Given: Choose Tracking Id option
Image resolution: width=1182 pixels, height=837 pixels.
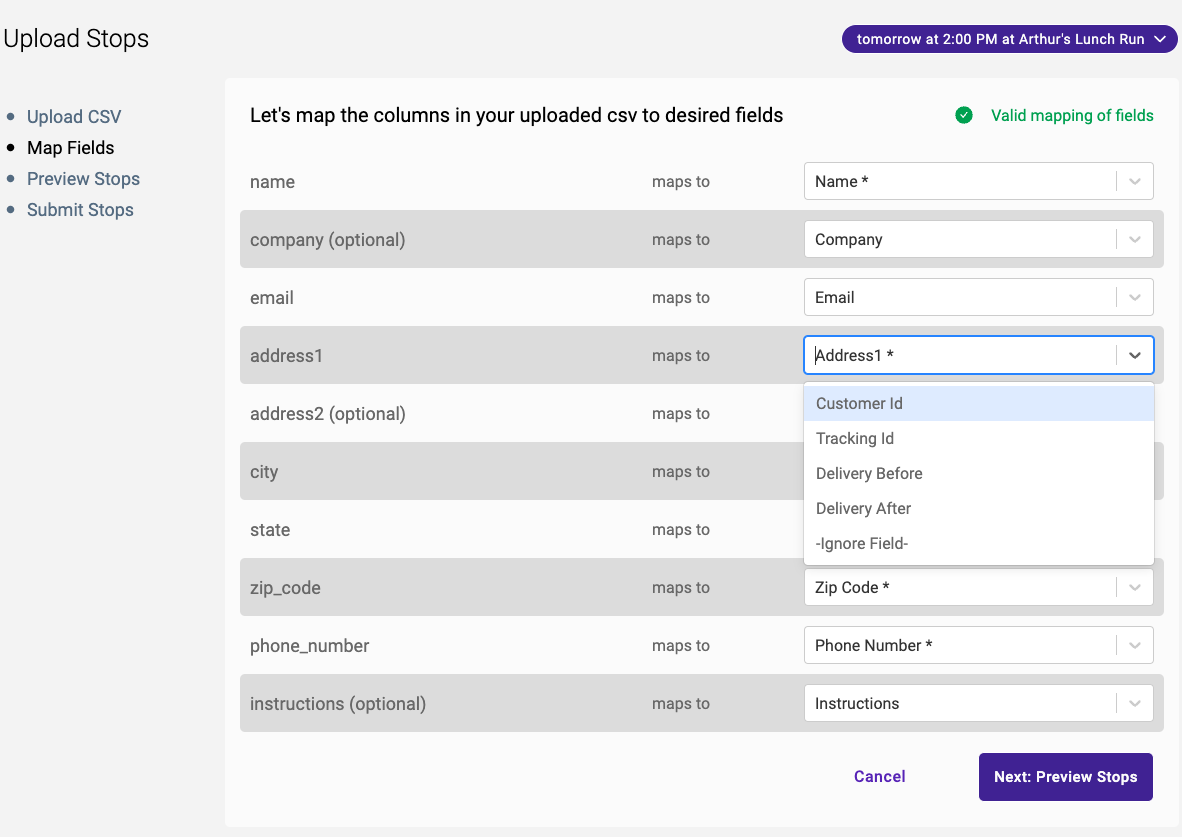Looking at the screenshot, I should (x=978, y=438).
